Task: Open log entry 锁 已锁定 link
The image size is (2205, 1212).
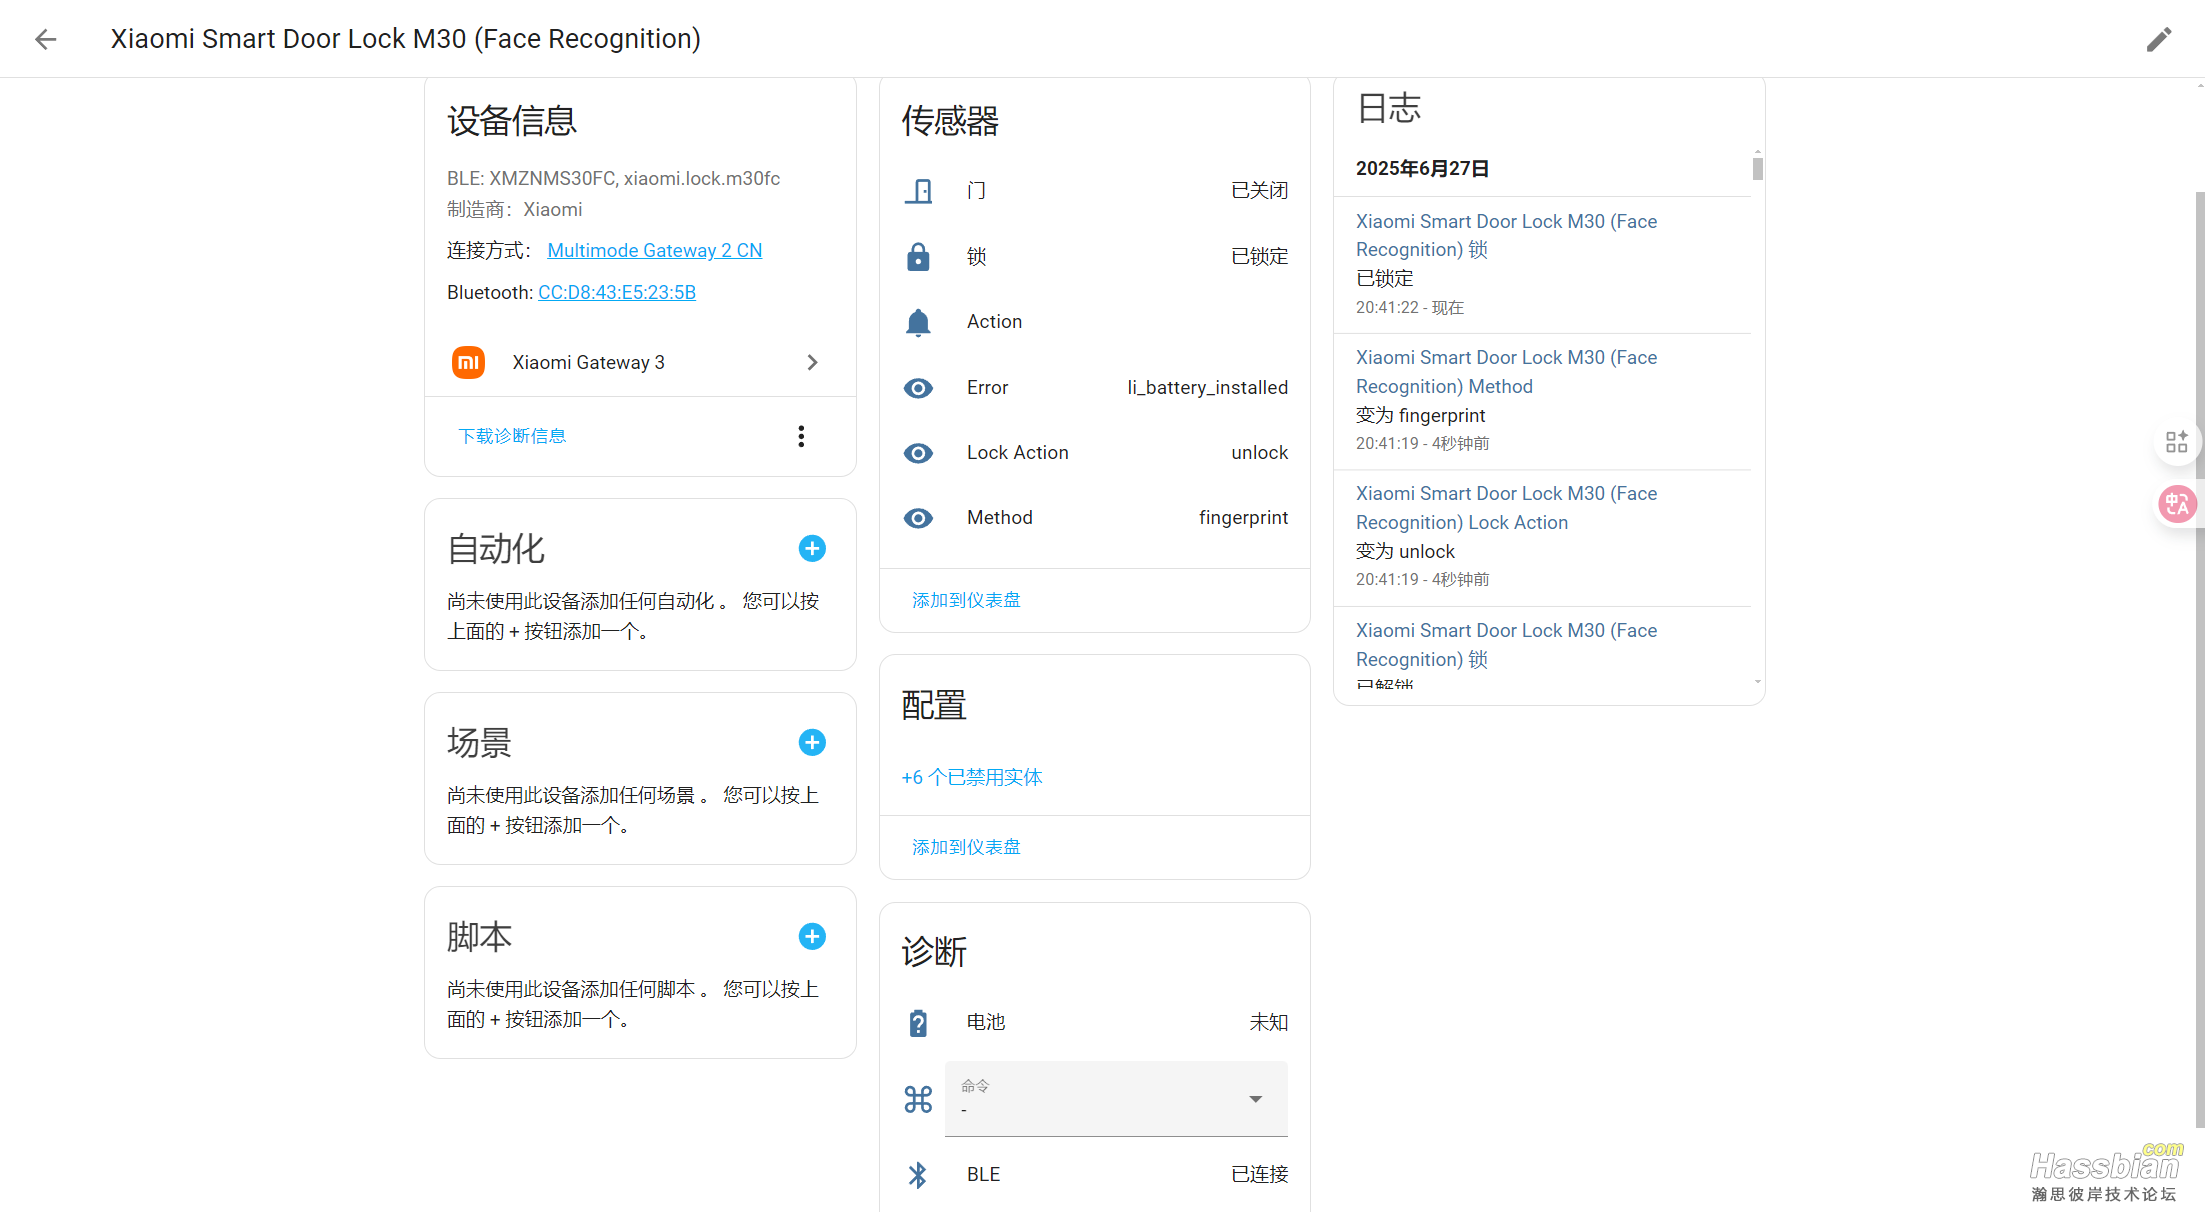Action: 1506,235
